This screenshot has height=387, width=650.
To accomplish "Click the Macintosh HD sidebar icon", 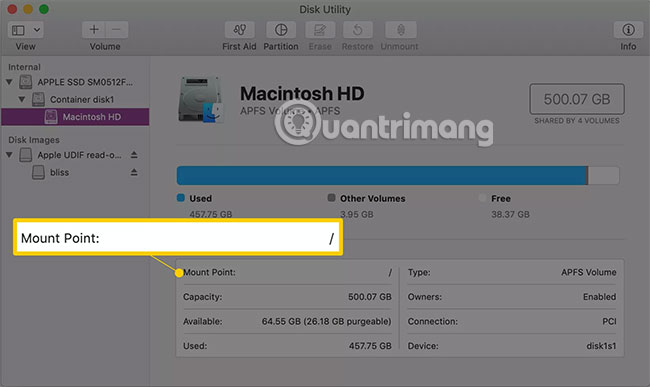I will tap(51, 117).
